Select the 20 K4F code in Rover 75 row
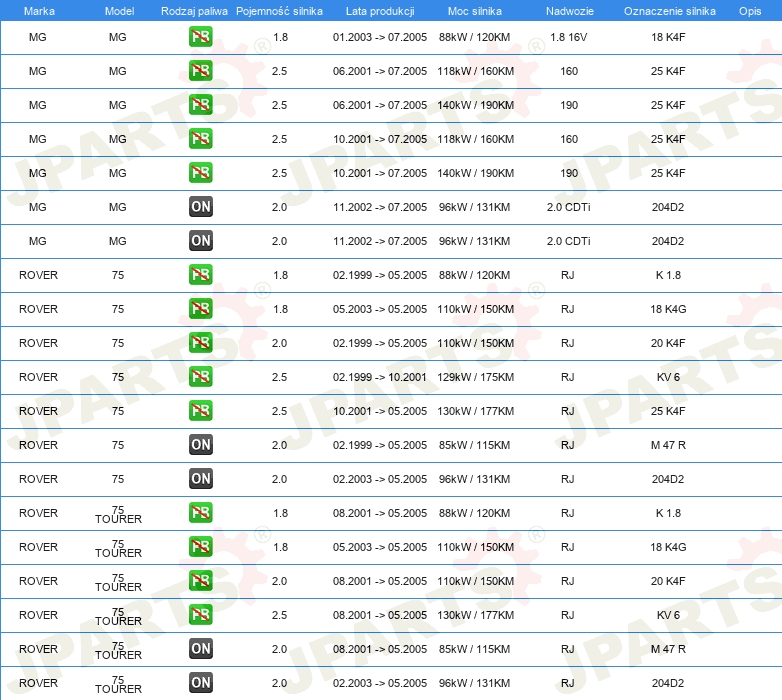The width and height of the screenshot is (782, 700). [668, 343]
